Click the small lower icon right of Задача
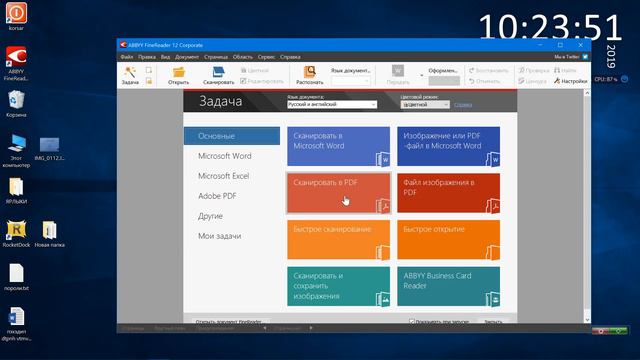 coord(149,81)
